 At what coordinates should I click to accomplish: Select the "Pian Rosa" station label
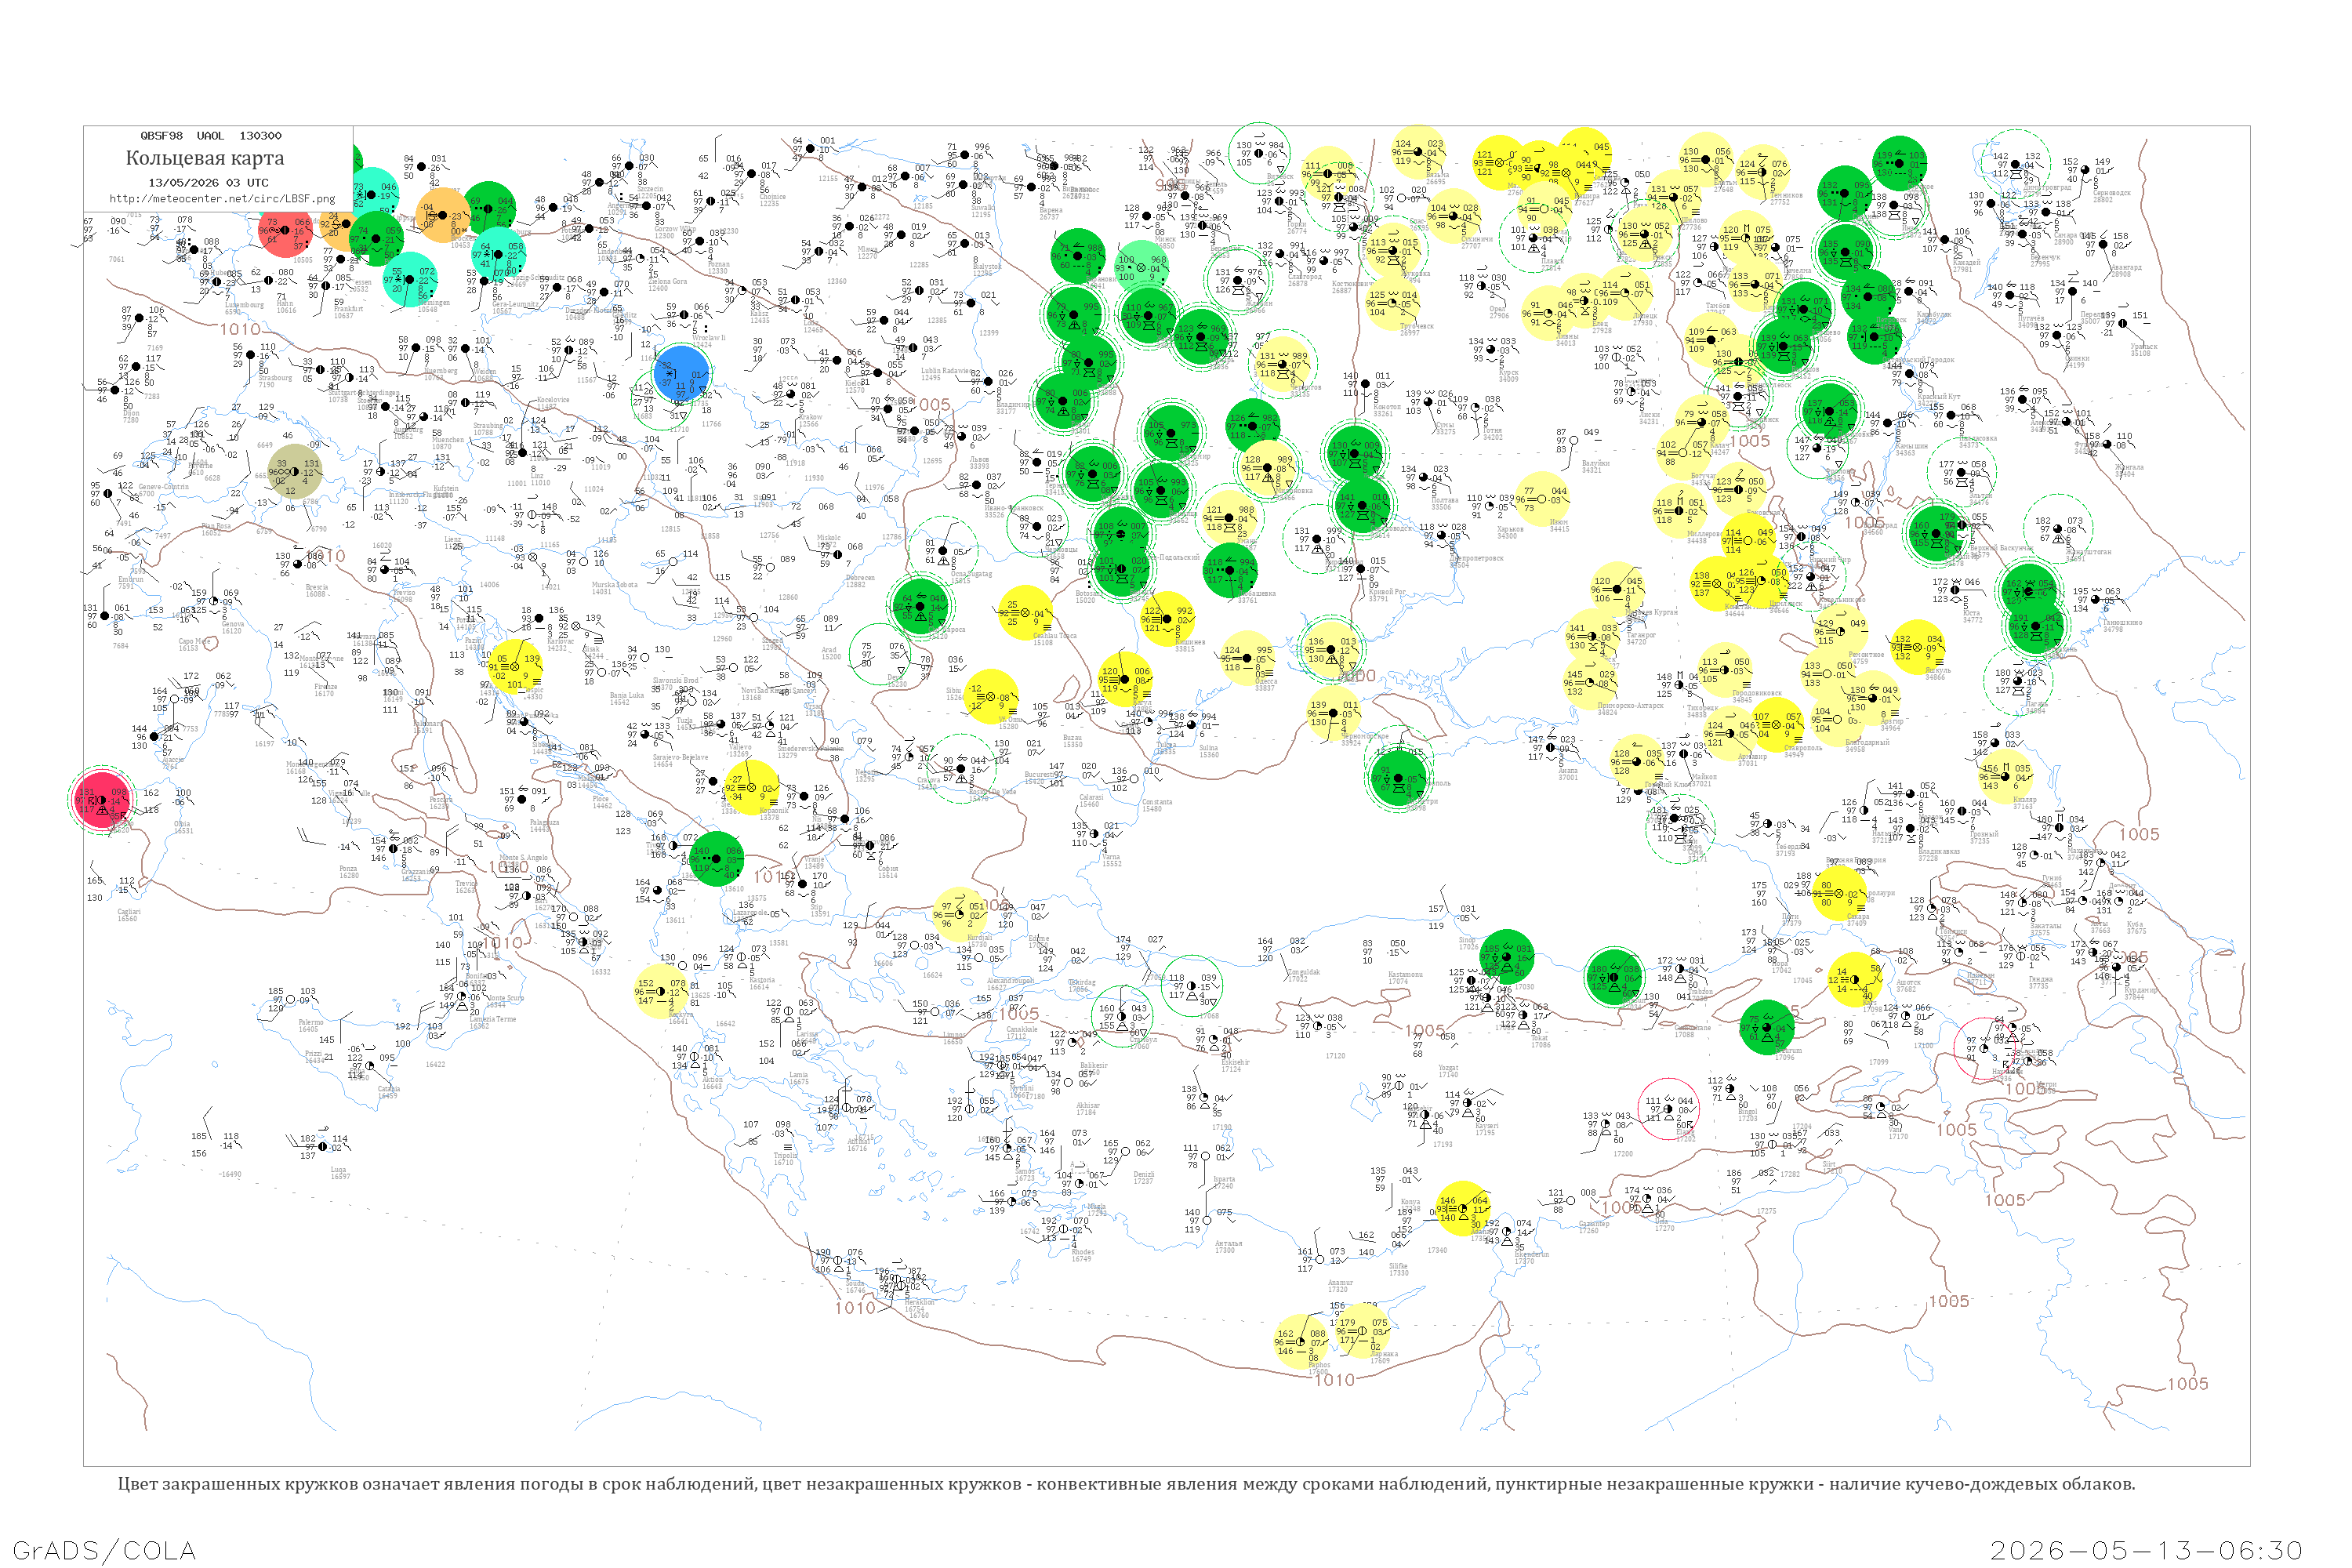coord(216,525)
